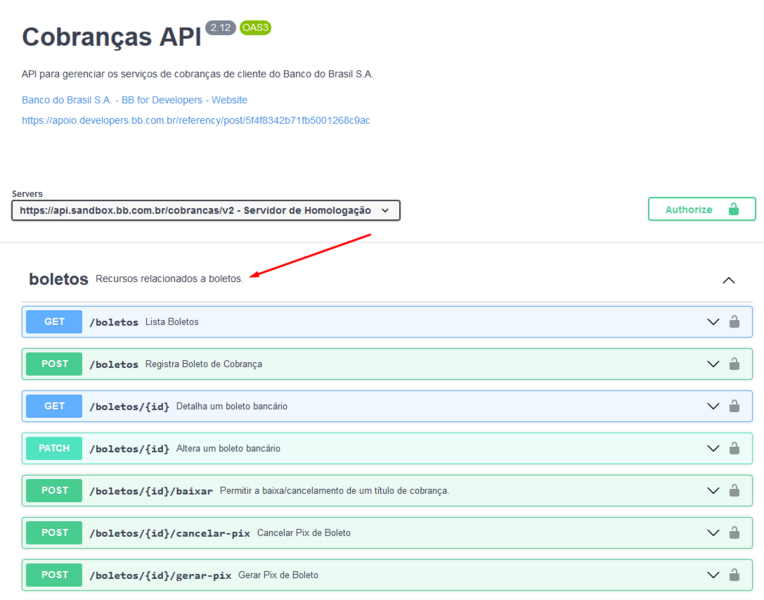
Task: Click lock icon on /boletos/{id}/baixar row
Action: [734, 490]
